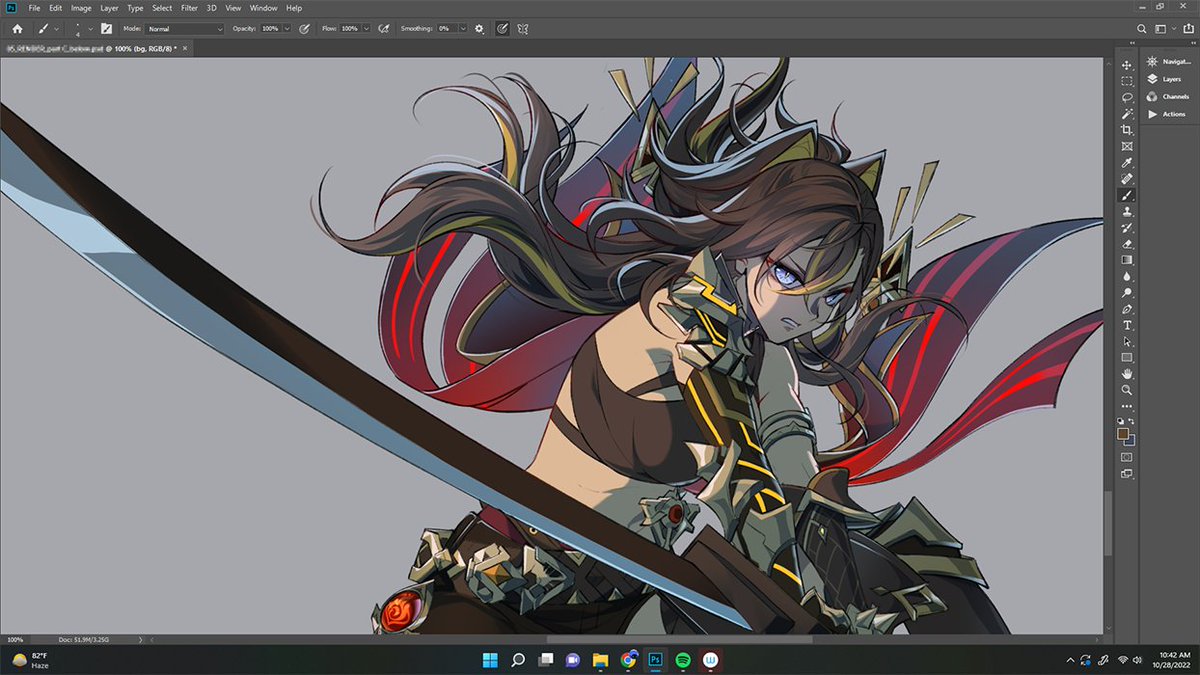Image resolution: width=1200 pixels, height=675 pixels.
Task: Toggle the brush settings panel button
Action: (x=105, y=29)
